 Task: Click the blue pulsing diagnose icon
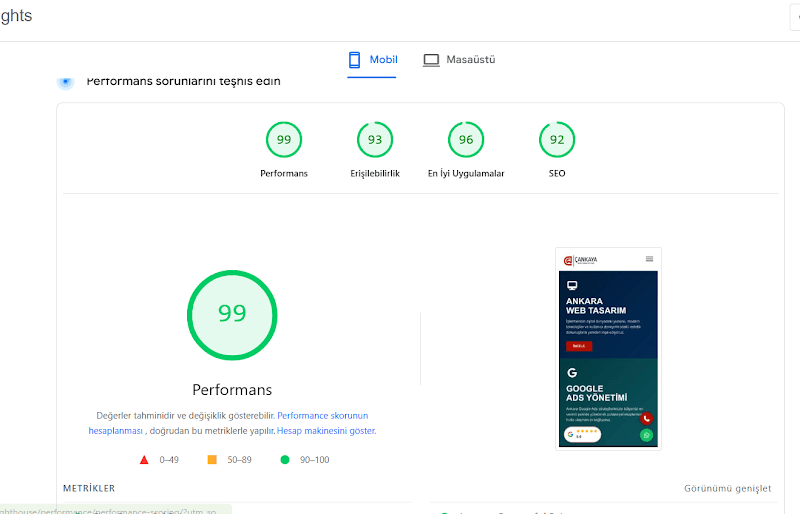[65, 82]
